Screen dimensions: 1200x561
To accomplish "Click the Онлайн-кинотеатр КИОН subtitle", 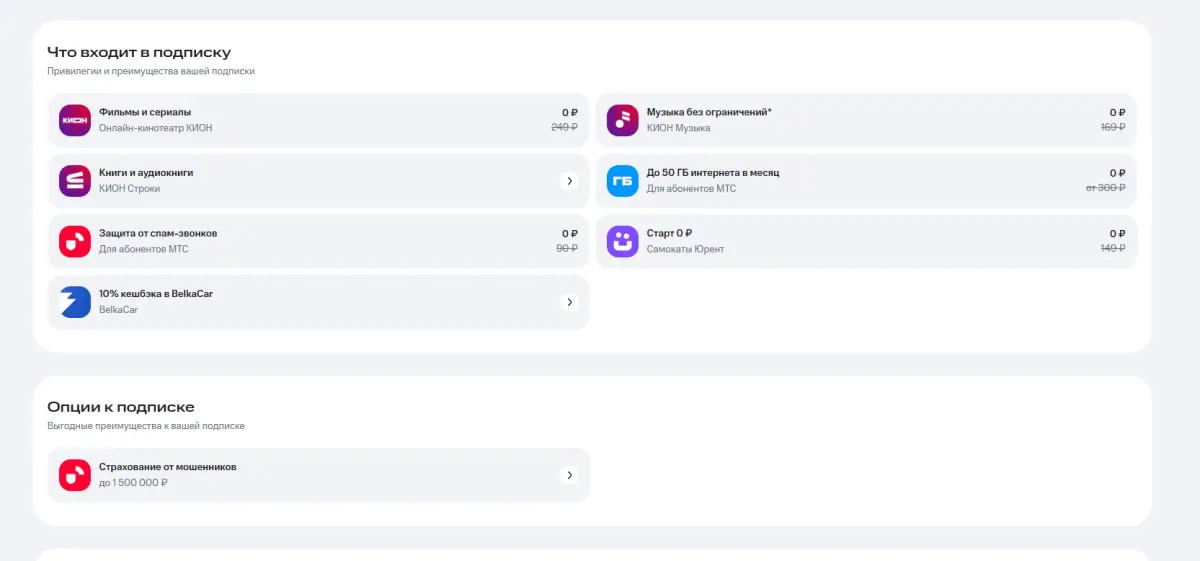I will tap(156, 128).
